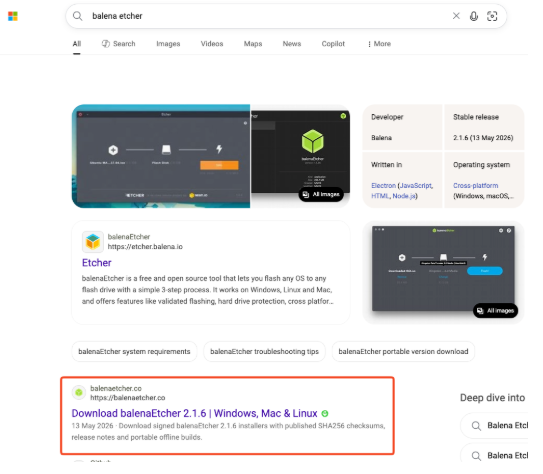
Task: Open the Maps tab
Action: pyautogui.click(x=253, y=44)
